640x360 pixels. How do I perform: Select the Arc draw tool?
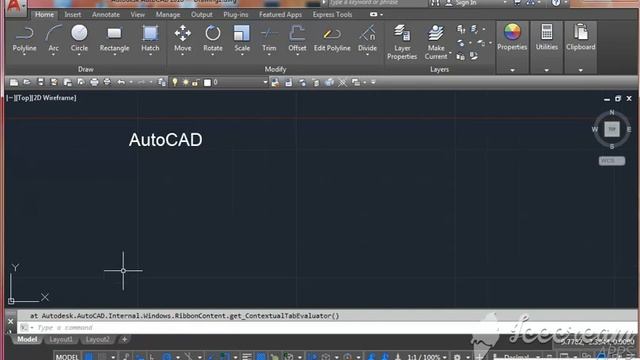click(53, 39)
